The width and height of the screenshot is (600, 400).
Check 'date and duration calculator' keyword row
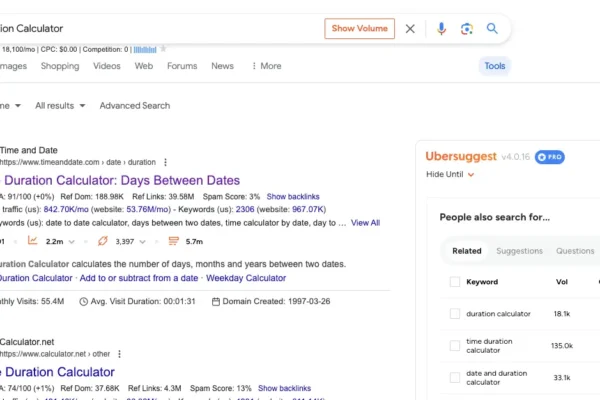pyautogui.click(x=455, y=377)
